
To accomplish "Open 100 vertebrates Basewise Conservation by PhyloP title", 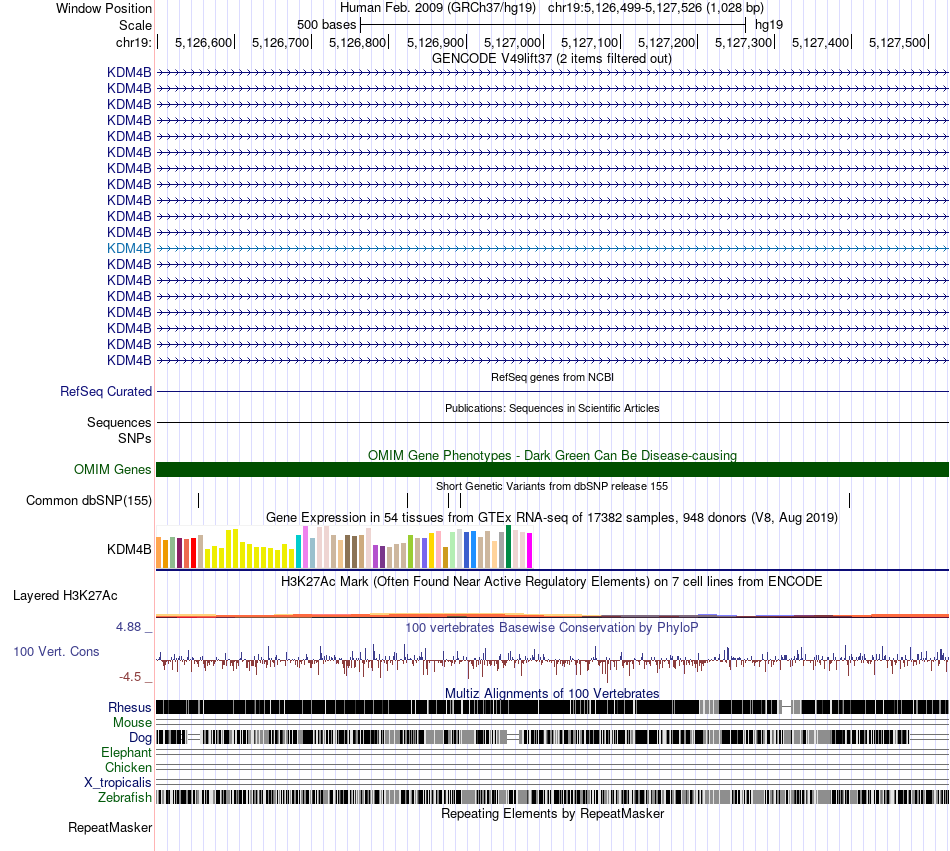I will point(552,627).
